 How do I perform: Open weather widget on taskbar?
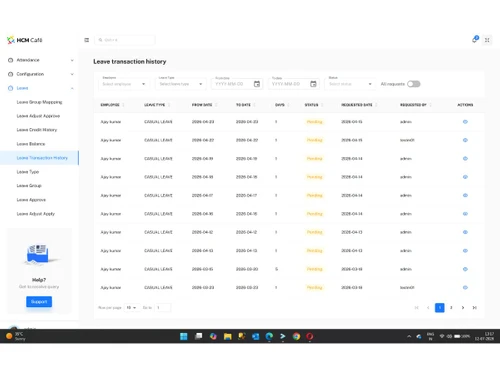click(16, 336)
